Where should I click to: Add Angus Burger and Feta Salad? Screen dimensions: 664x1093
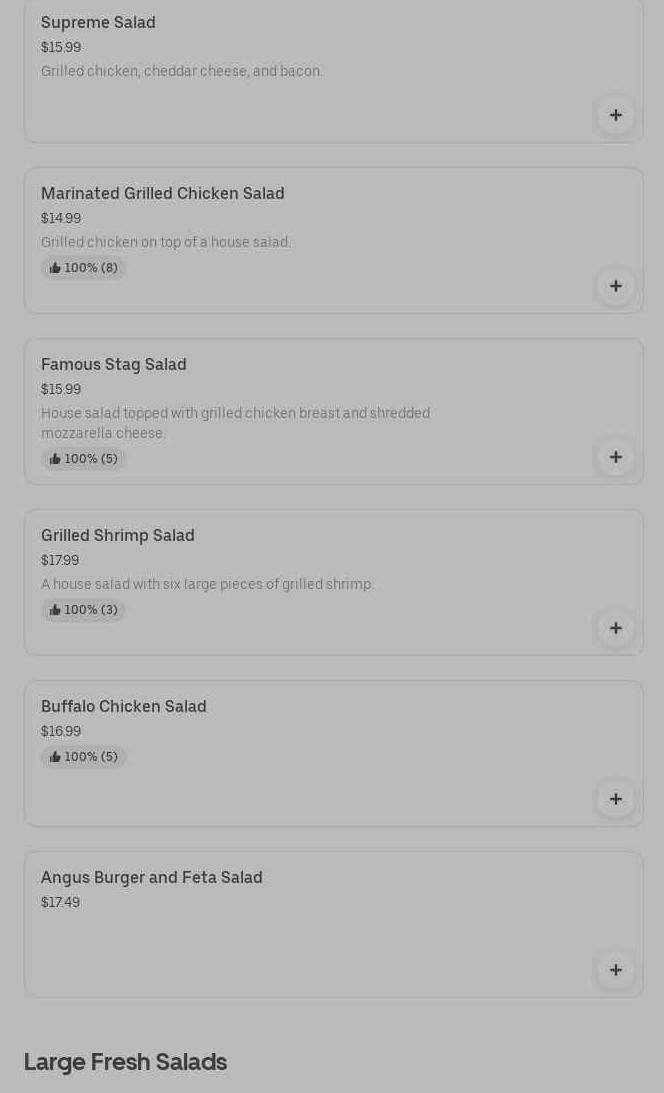(615, 970)
